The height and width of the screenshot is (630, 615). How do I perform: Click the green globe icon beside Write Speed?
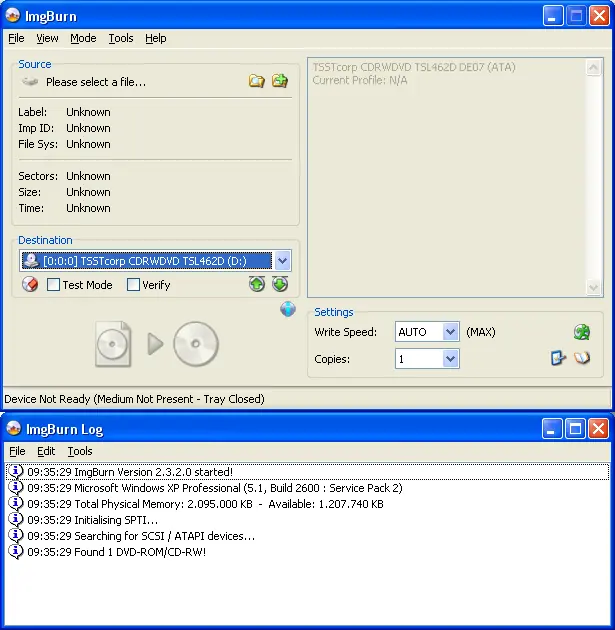coord(581,332)
